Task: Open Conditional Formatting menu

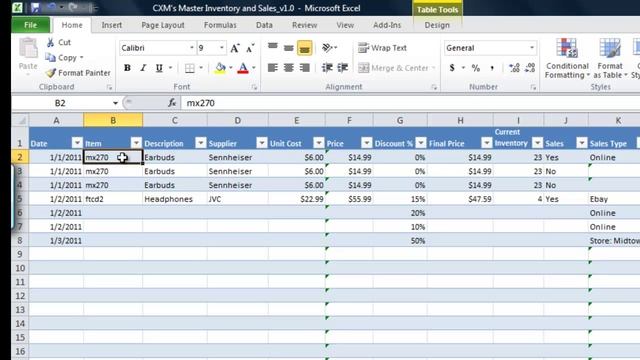Action: click(x=567, y=58)
